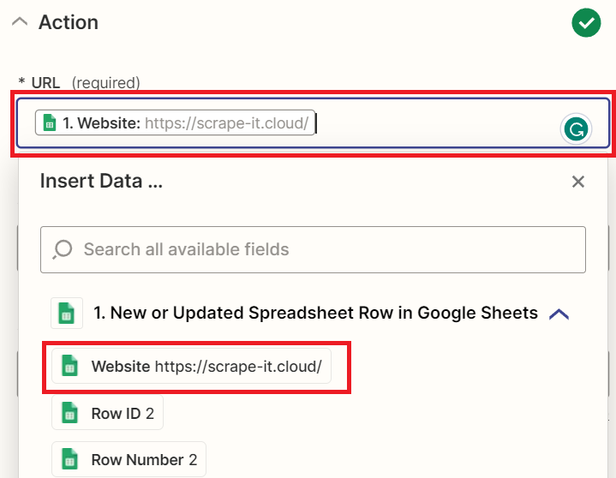Click the sheet icon on the Row ID option
Screen dimensions: 616x478
coord(70,412)
